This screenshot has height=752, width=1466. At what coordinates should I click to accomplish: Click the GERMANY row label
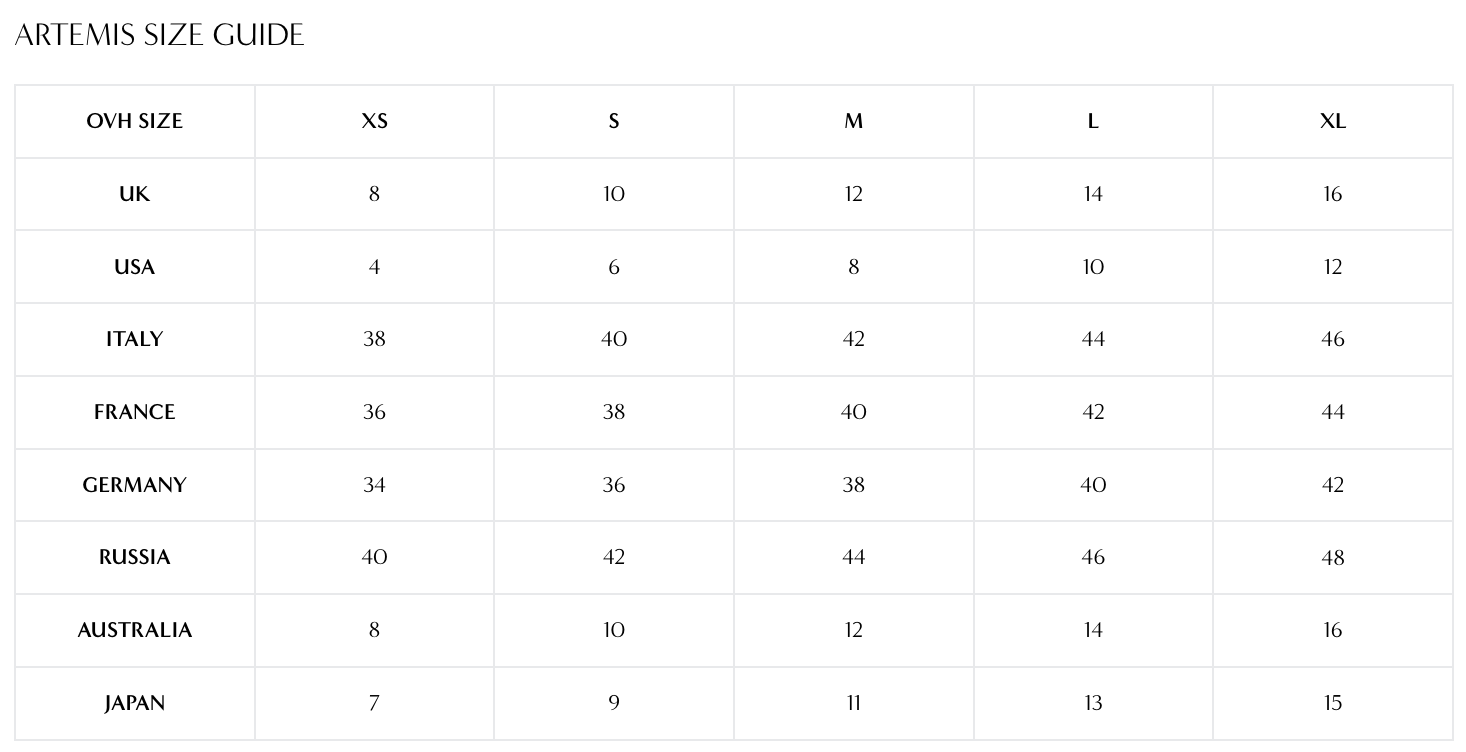click(x=134, y=485)
